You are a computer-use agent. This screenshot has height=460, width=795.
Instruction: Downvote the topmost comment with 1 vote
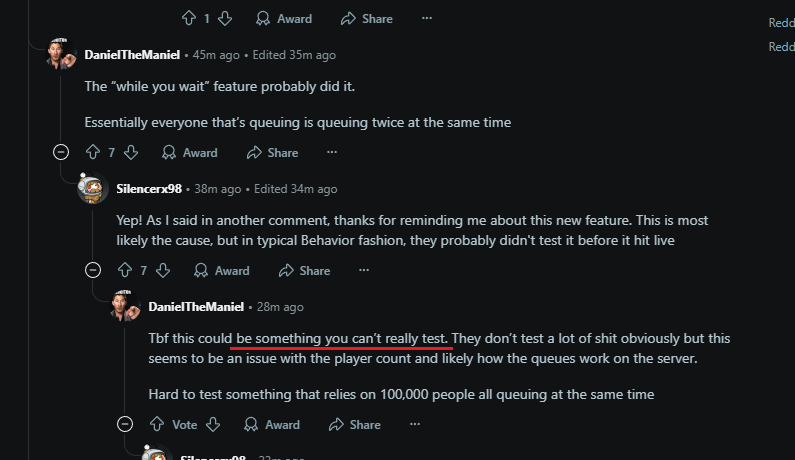[x=225, y=18]
